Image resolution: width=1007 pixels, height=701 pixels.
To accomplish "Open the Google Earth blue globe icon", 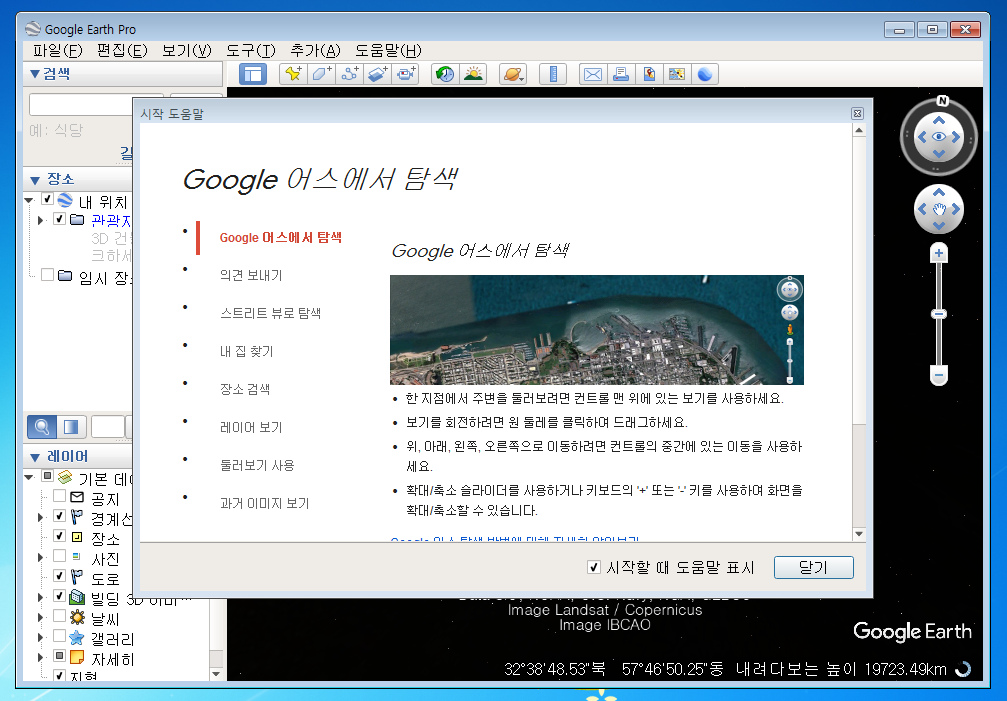I will click(x=705, y=74).
